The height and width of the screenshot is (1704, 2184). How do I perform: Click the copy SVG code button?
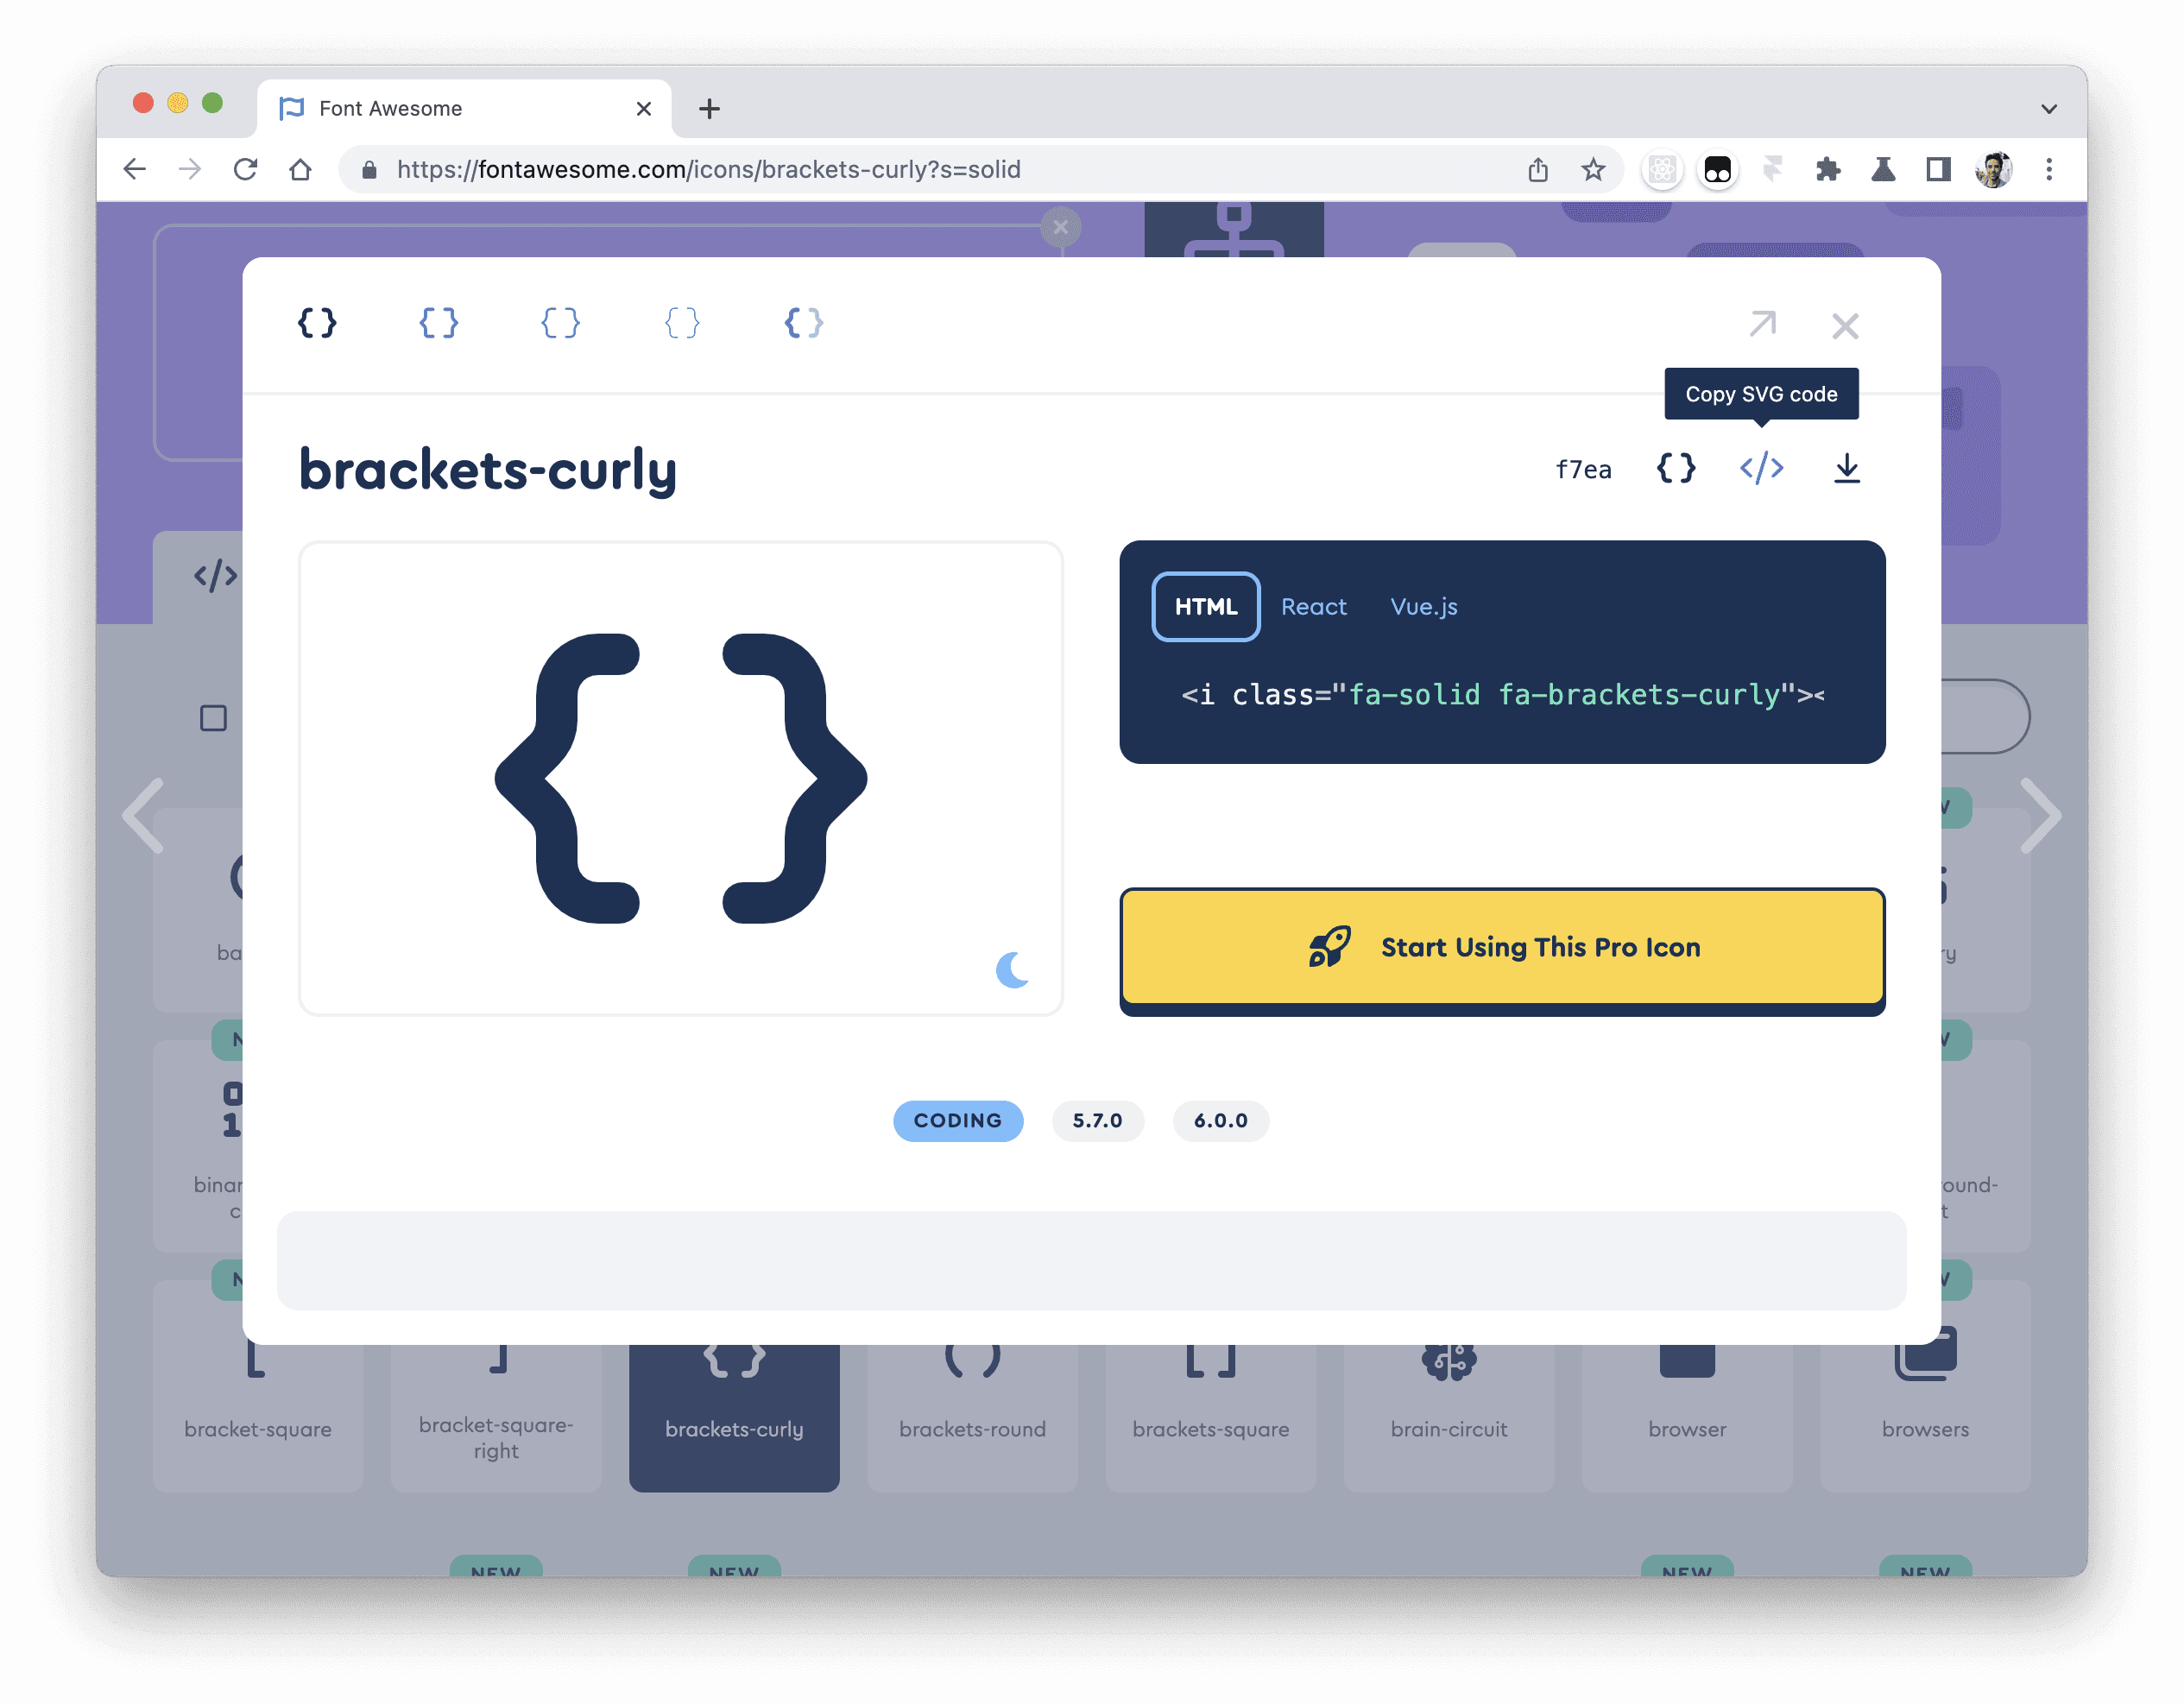pos(1762,468)
